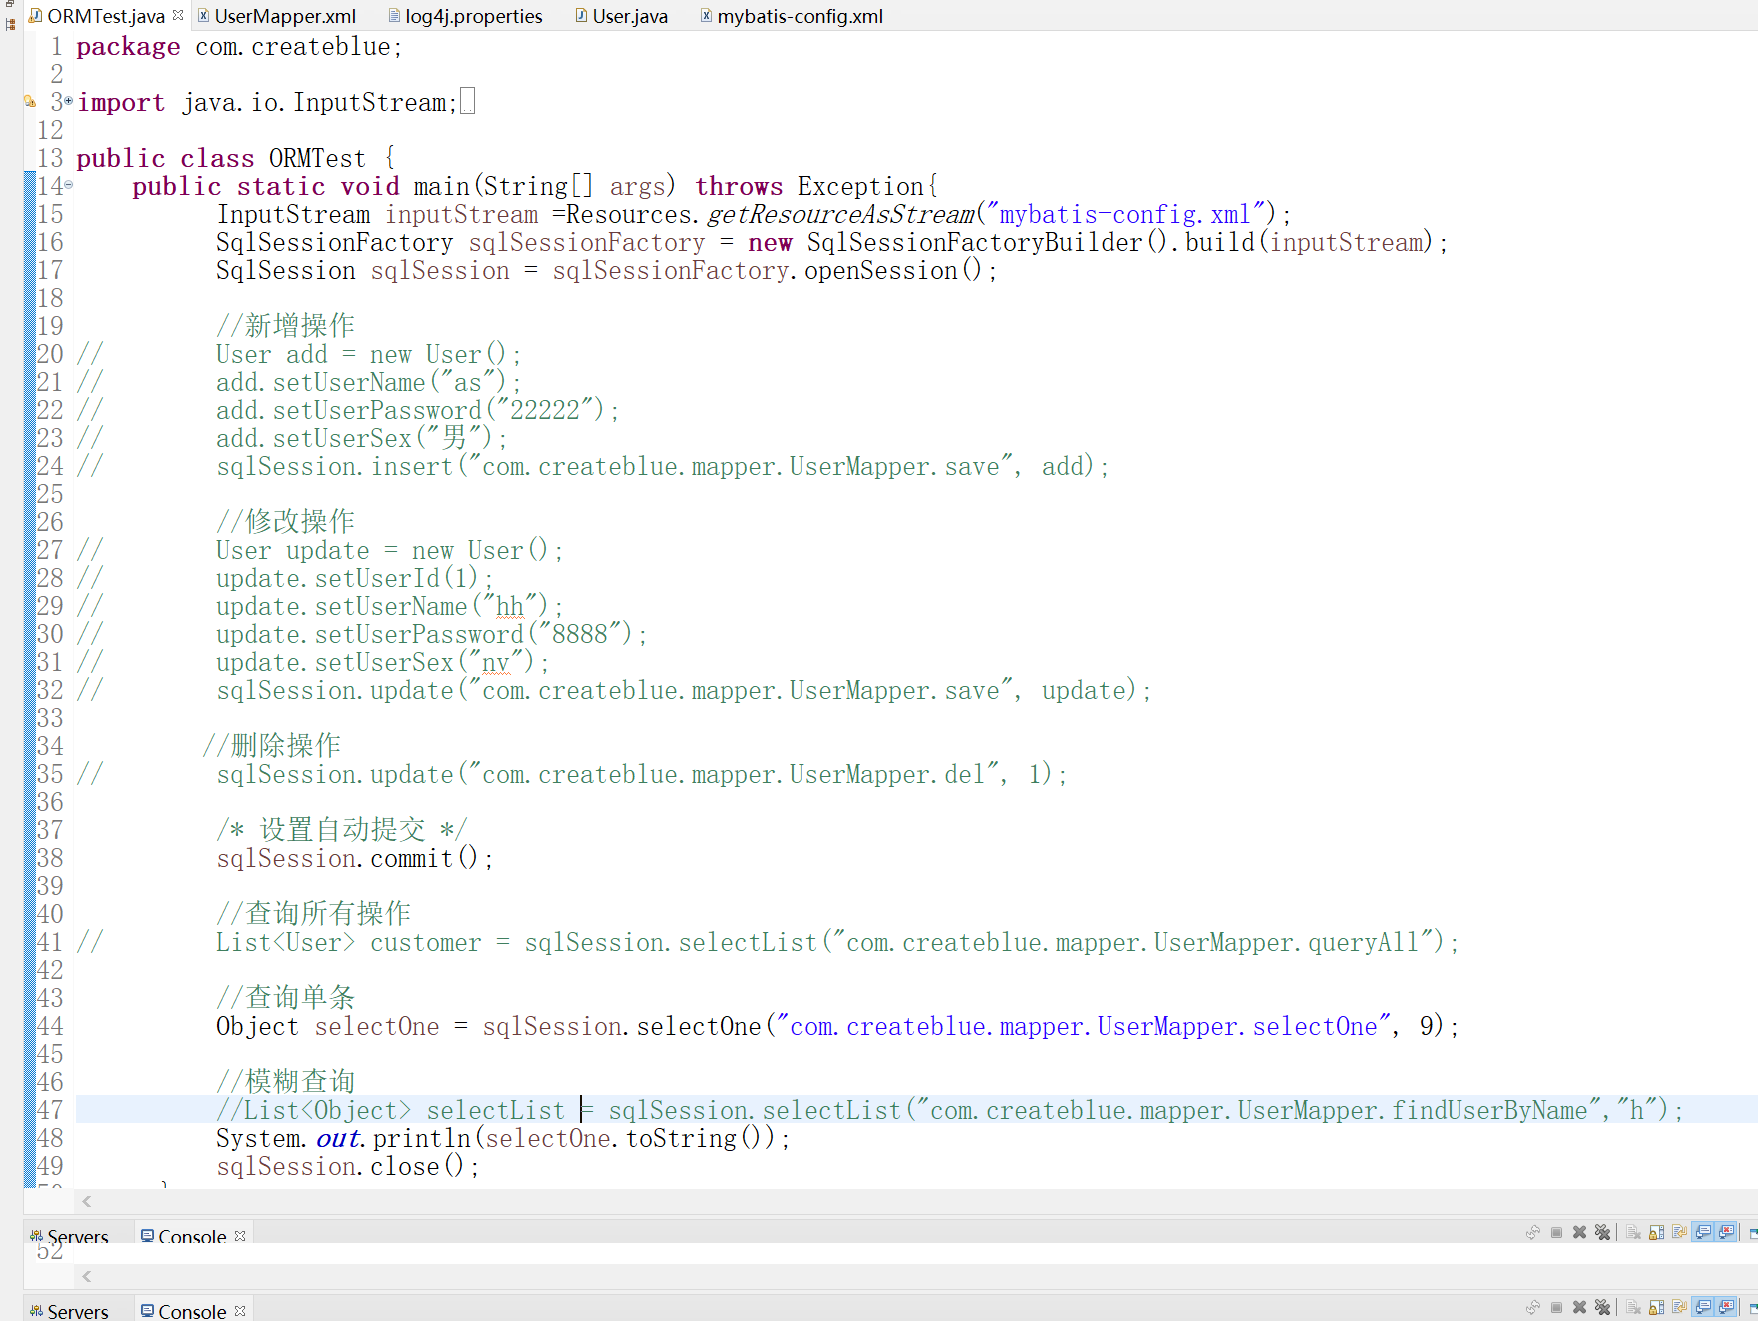1758x1321 pixels.
Task: Click the greyed relaunch arrows icon in upper Console
Action: (x=1532, y=1232)
